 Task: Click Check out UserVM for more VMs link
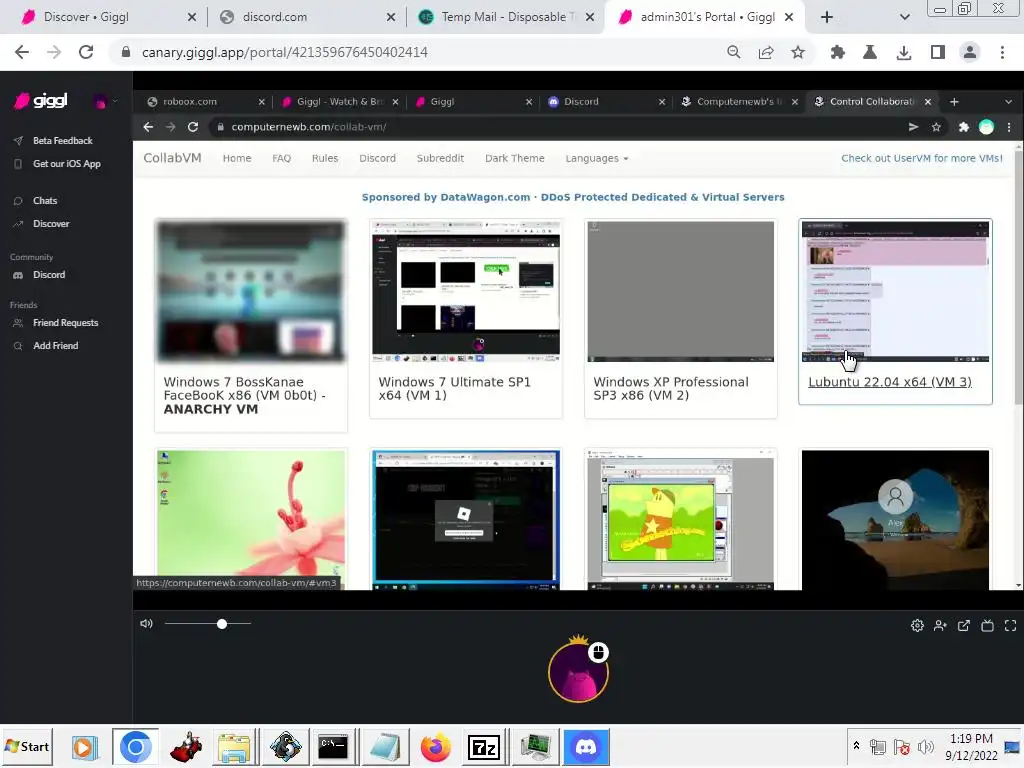921,158
